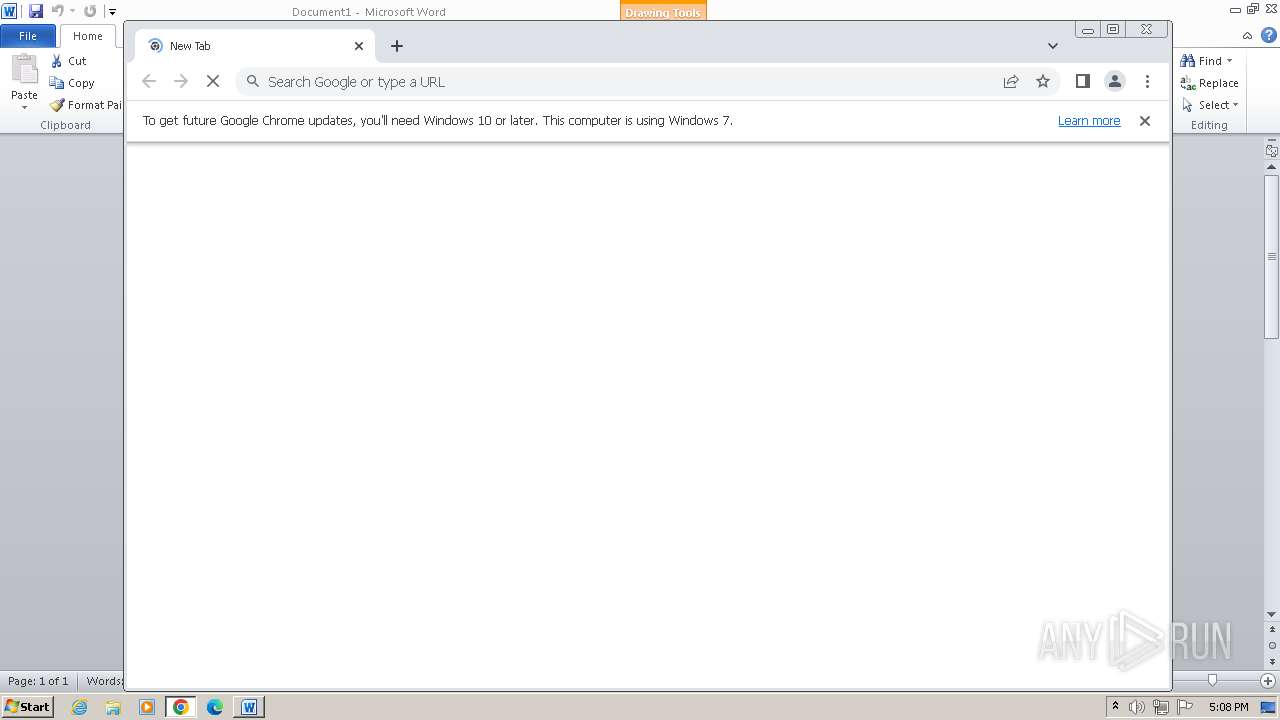
Task: Click Page: 1 of 1 in status bar
Action: tap(38, 681)
